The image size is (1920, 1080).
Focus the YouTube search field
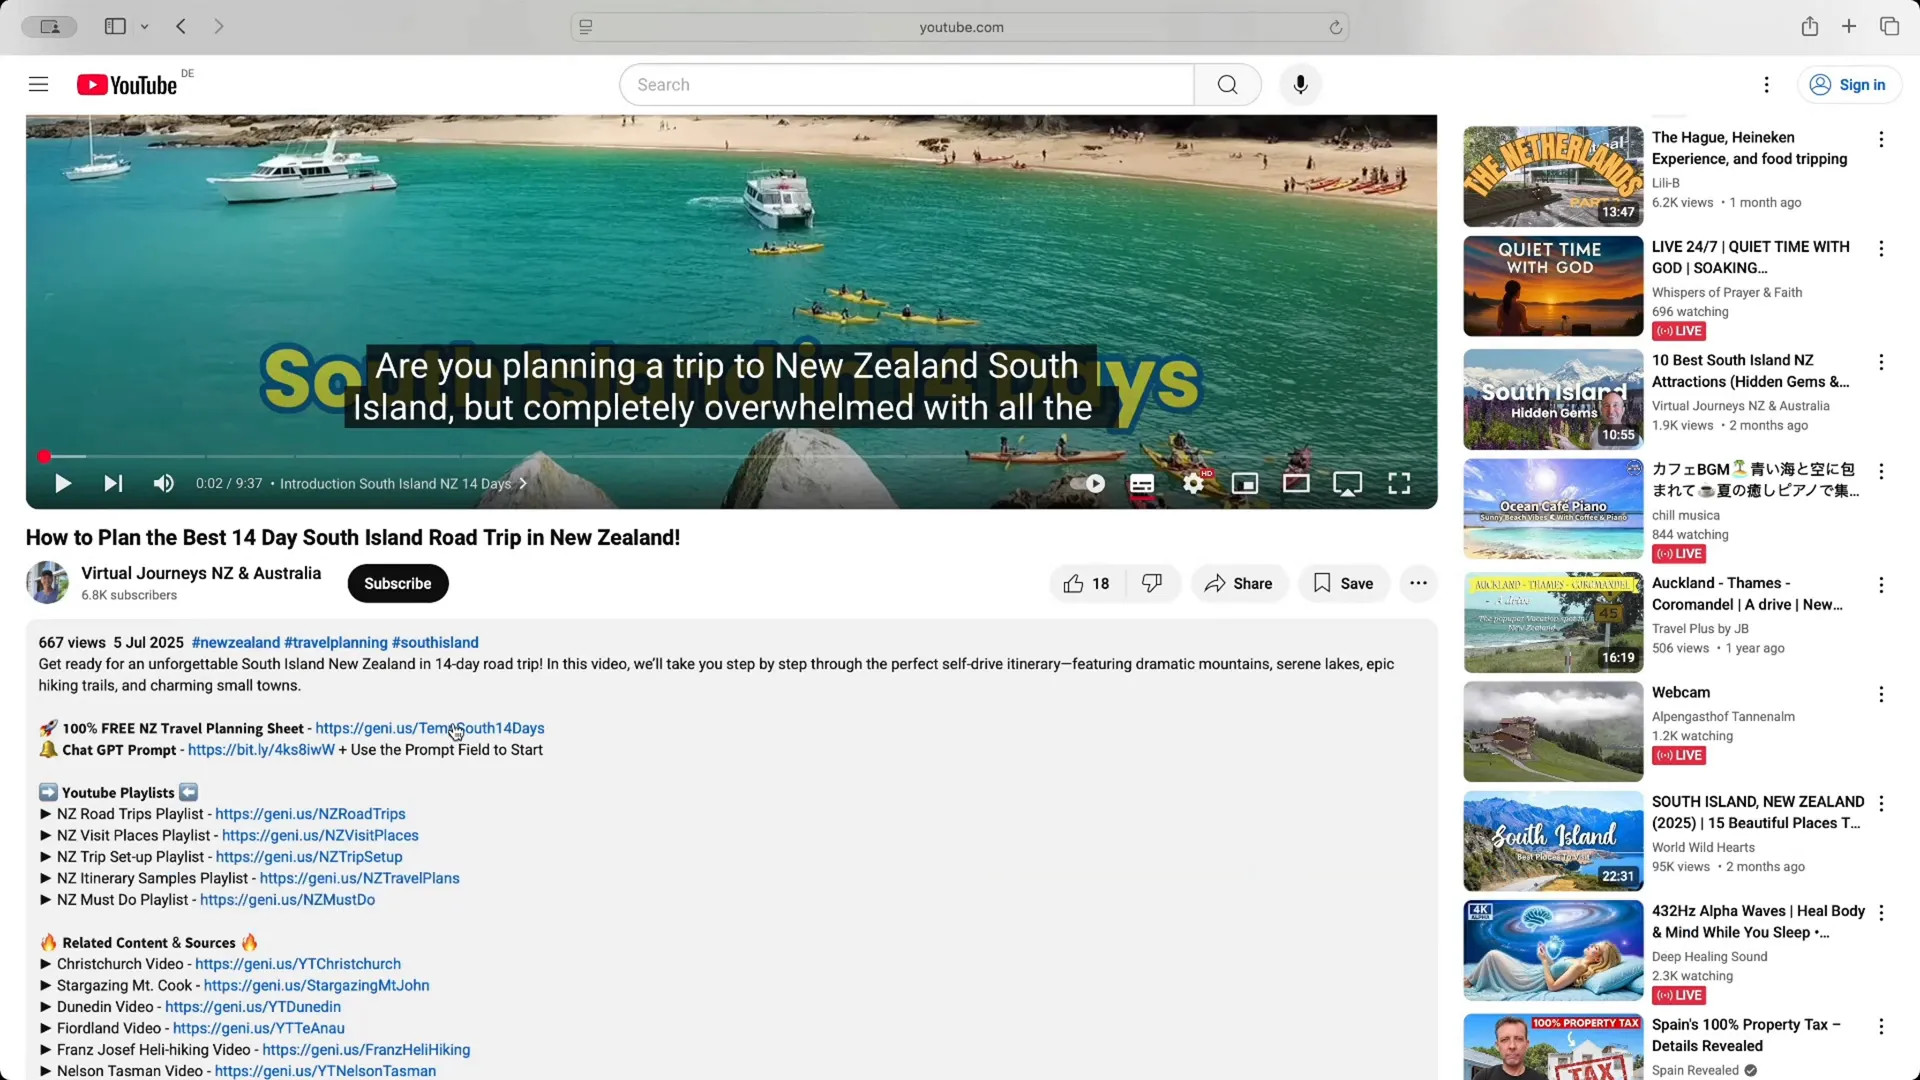[907, 85]
